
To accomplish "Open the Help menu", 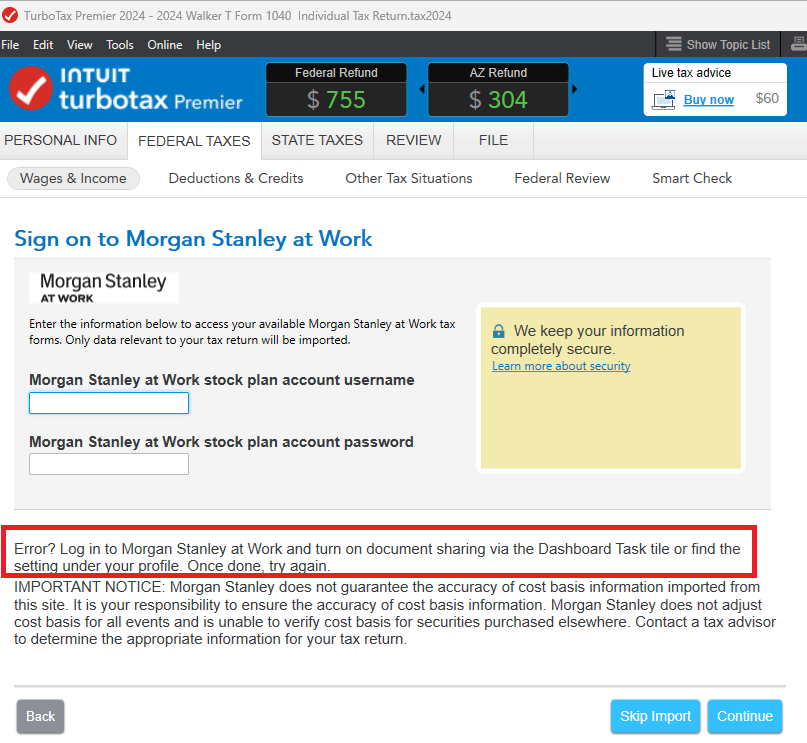I will pos(208,45).
